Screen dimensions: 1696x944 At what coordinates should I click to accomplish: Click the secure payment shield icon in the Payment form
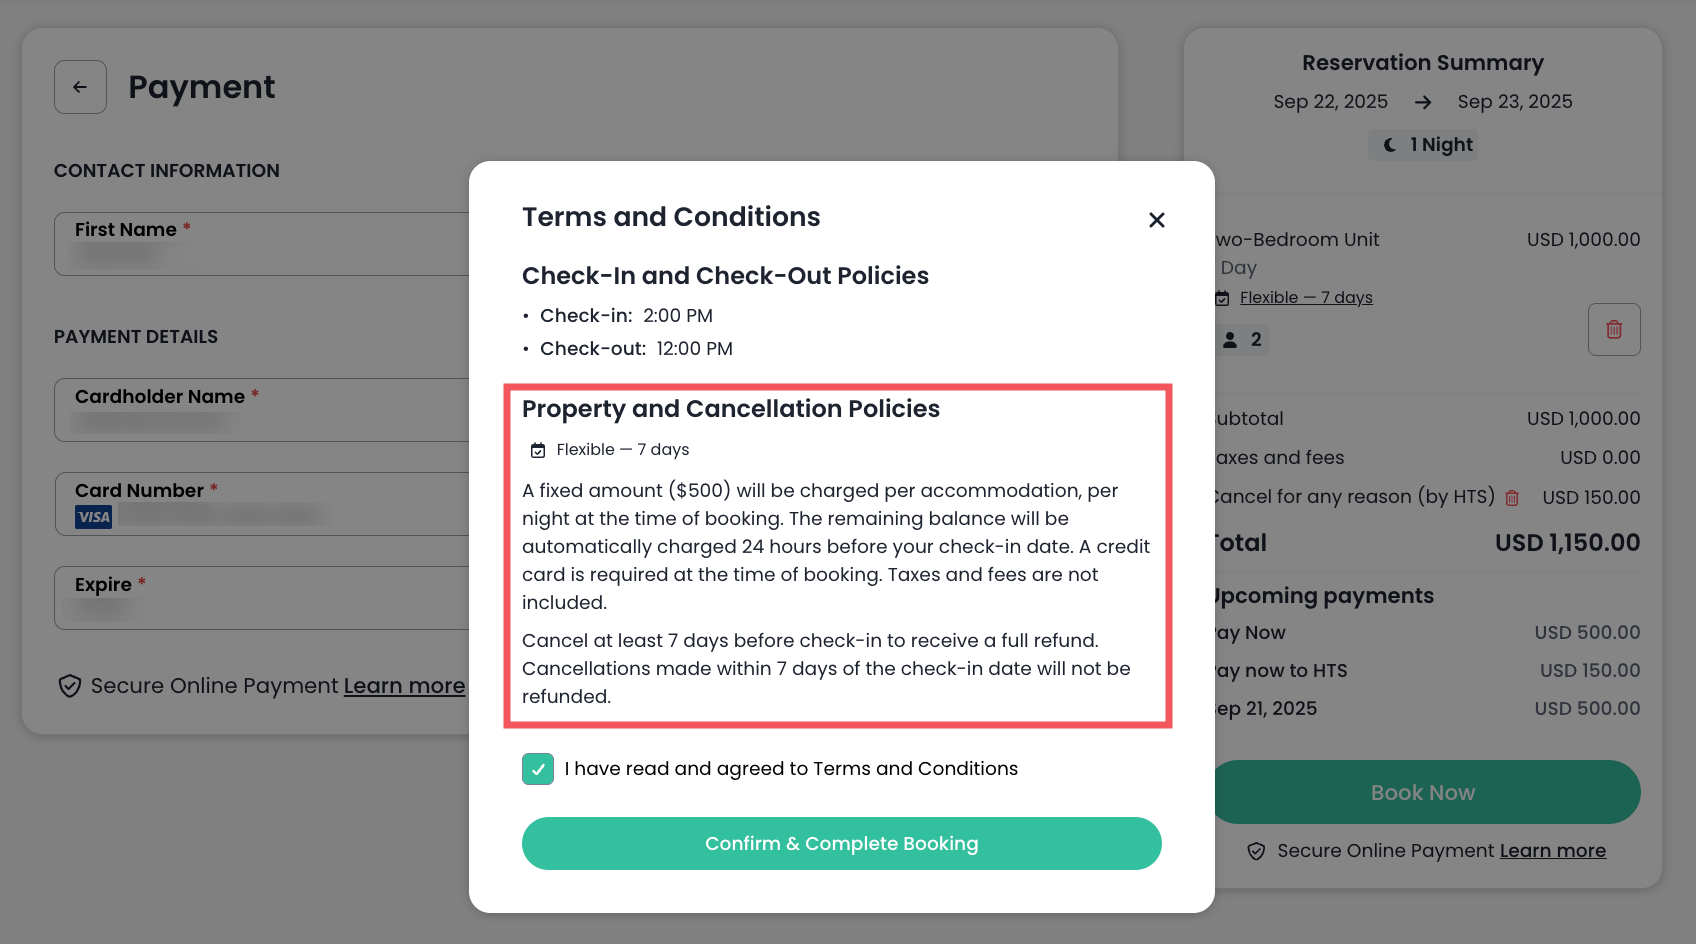pos(70,686)
